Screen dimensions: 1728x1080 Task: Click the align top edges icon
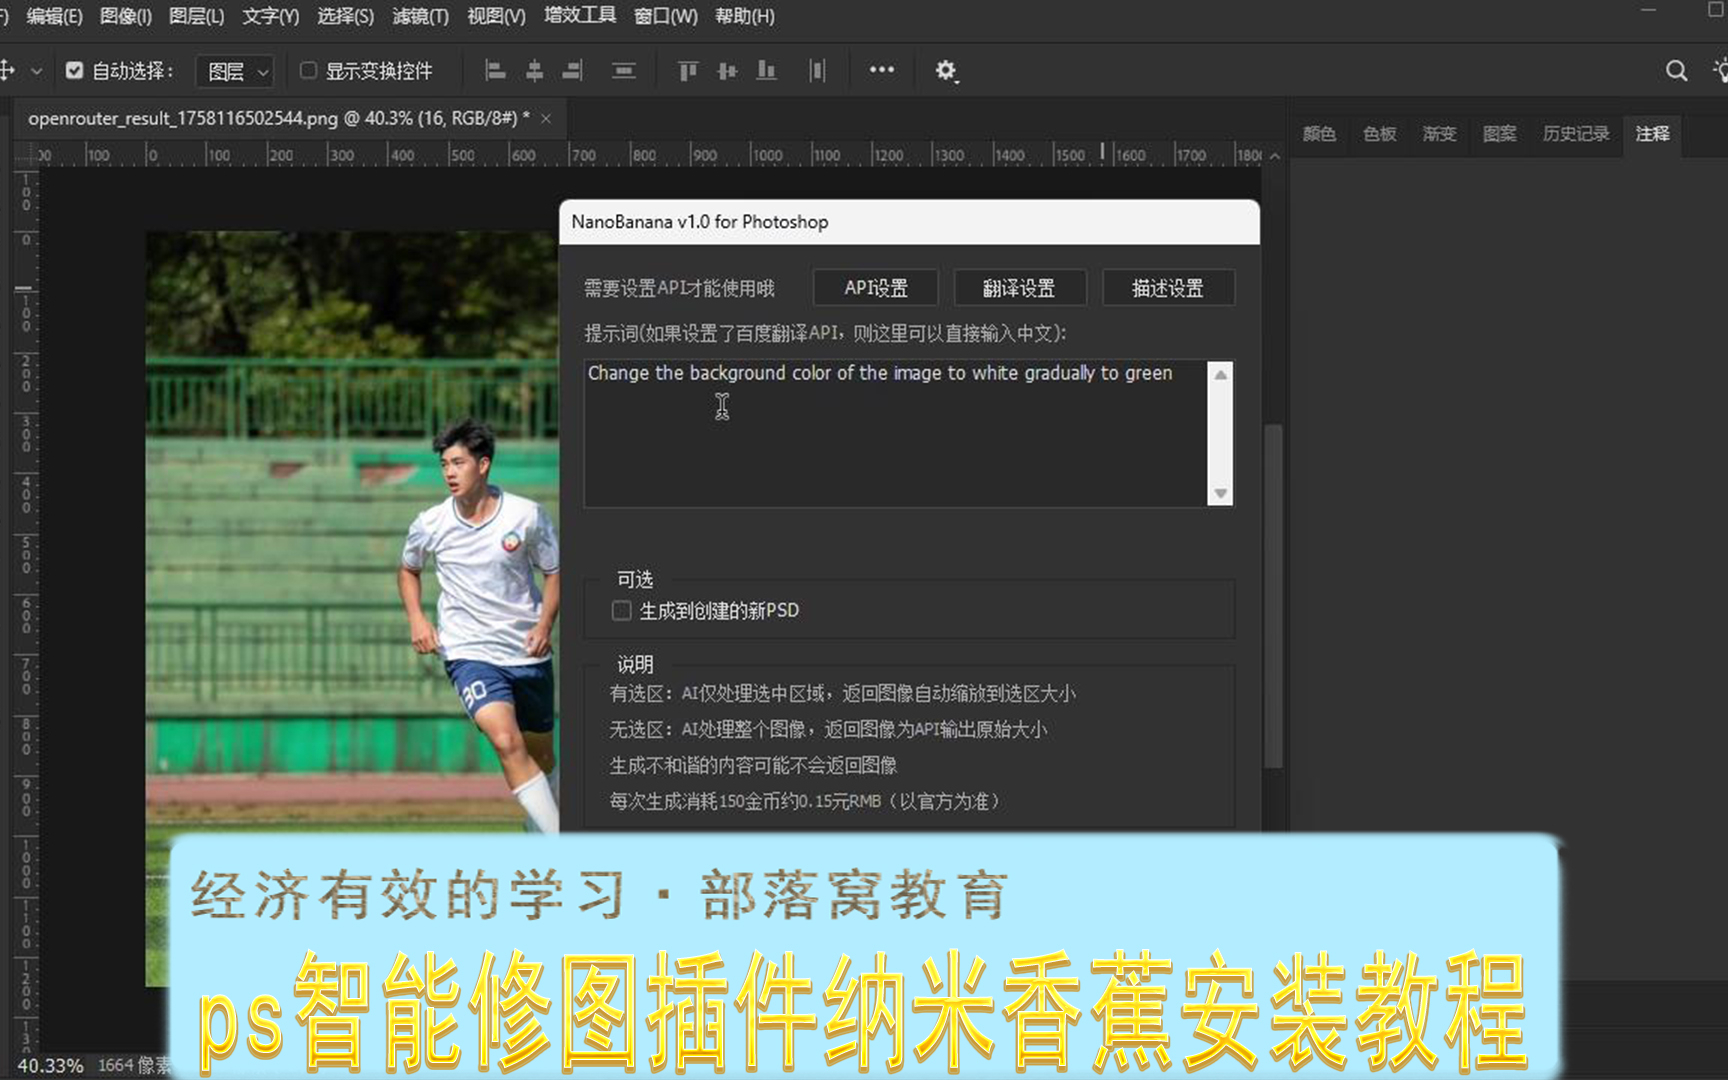[688, 71]
